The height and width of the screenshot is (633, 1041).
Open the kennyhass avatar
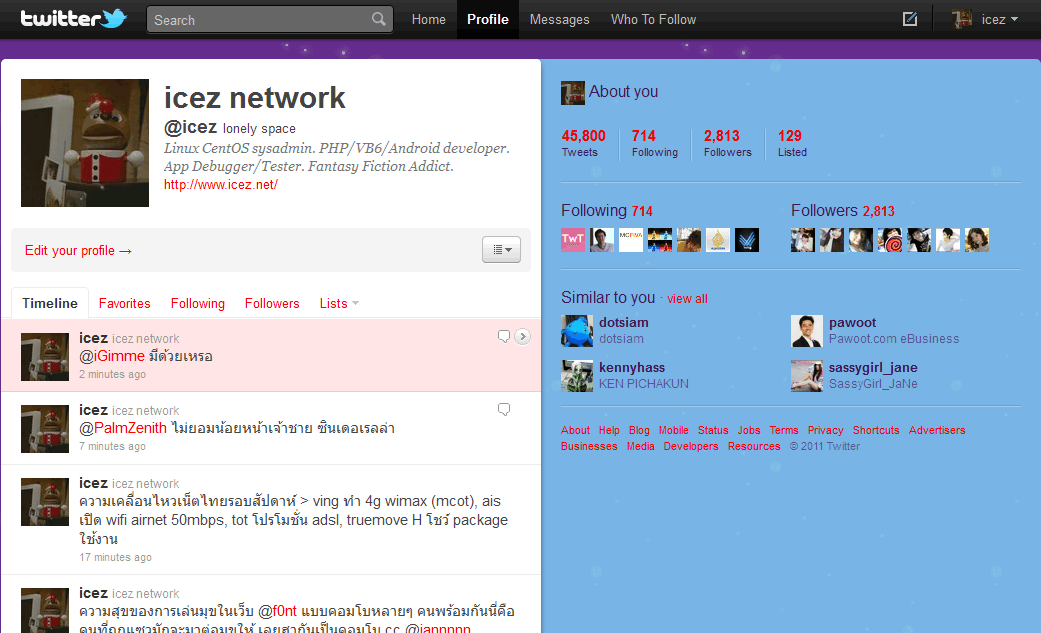point(577,376)
